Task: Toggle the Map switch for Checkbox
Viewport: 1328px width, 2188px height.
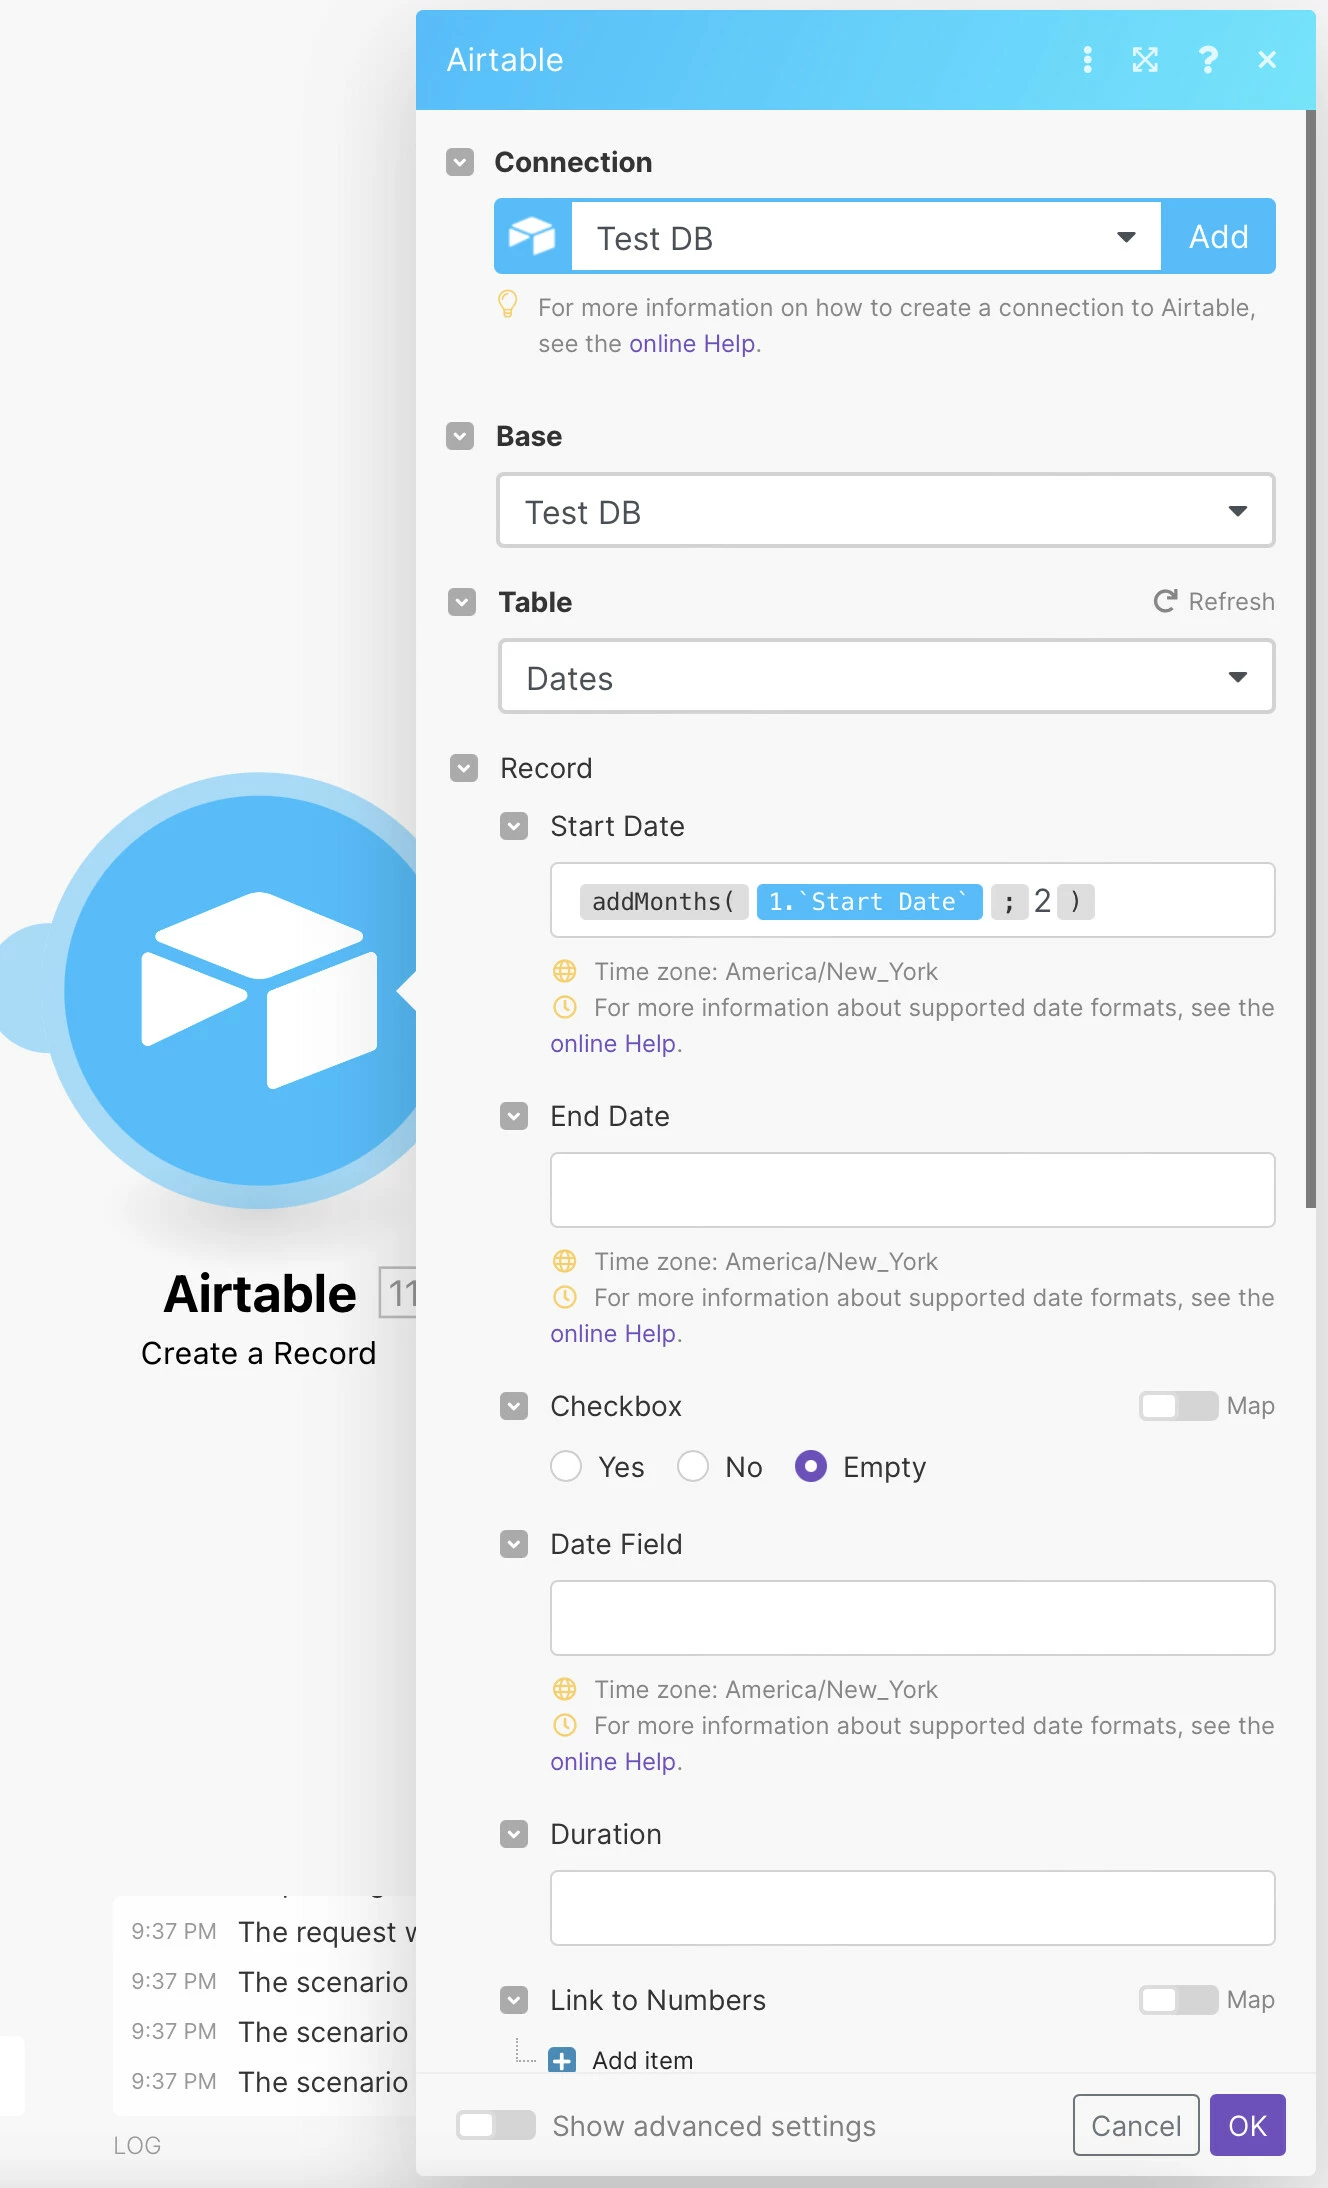Action: (x=1178, y=1405)
